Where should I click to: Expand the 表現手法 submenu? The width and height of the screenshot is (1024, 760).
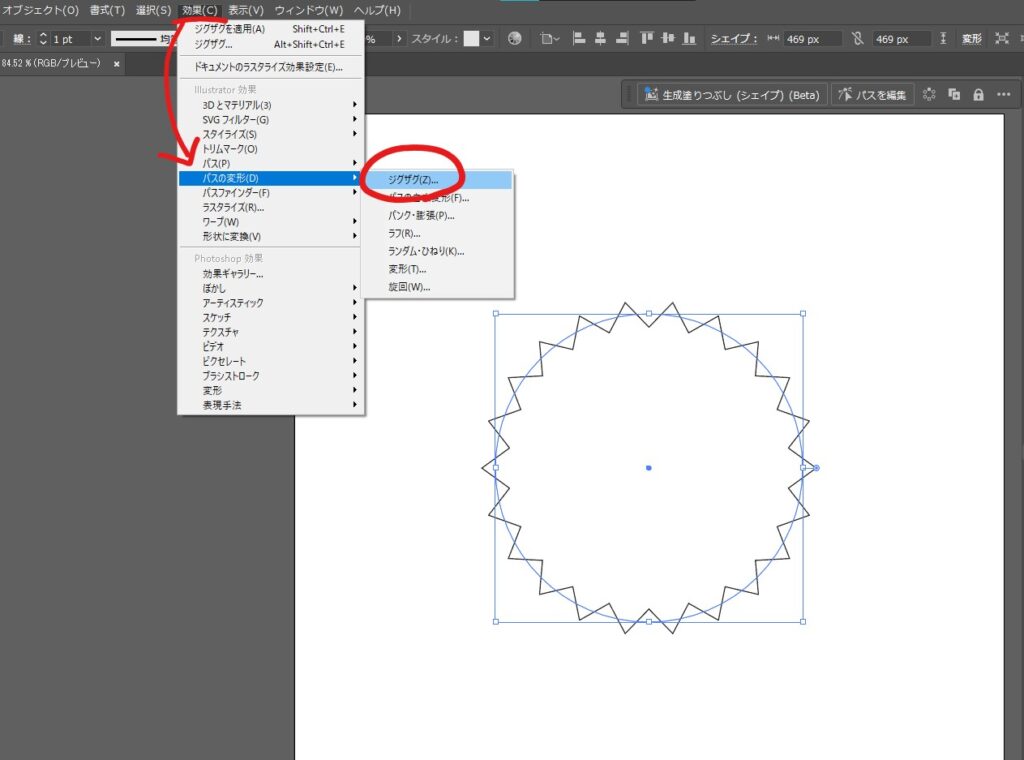(271, 405)
